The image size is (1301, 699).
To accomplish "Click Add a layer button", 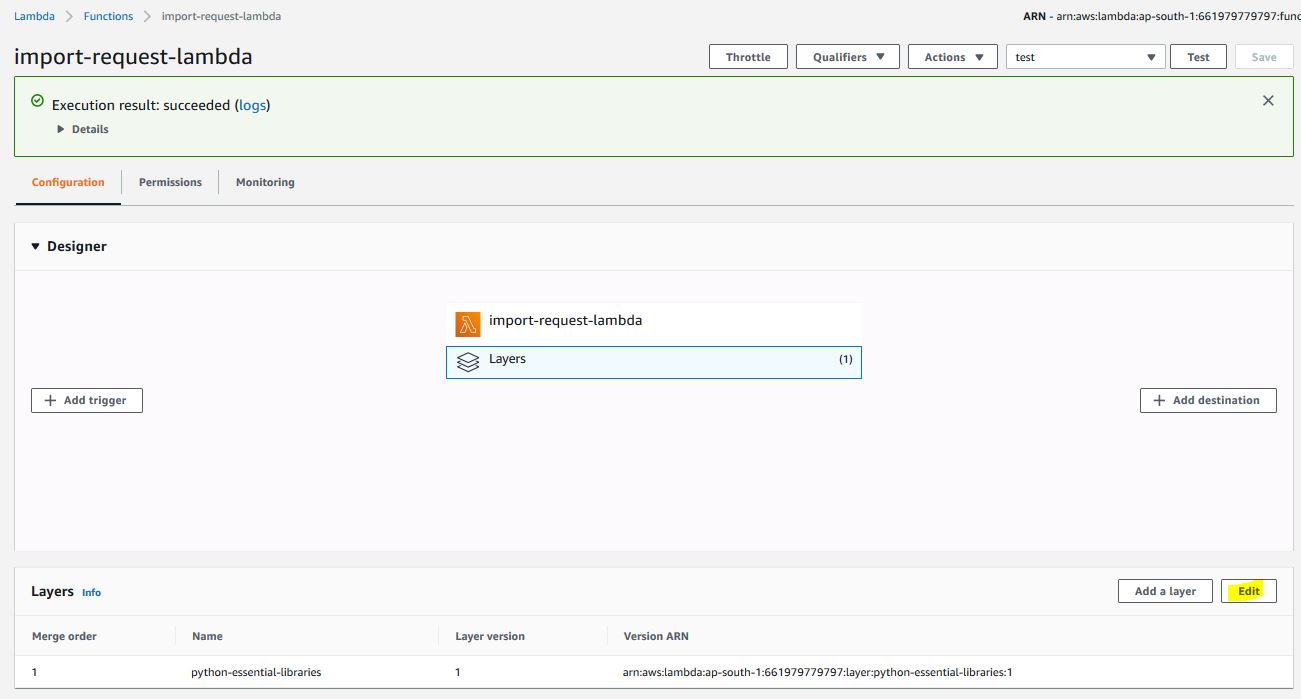I will click(1165, 591).
